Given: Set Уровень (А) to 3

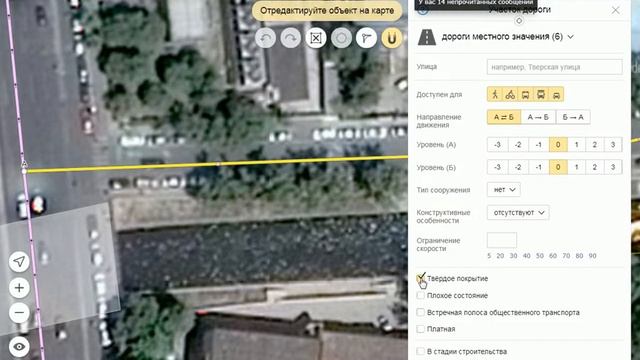Looking at the screenshot, I should 613,144.
